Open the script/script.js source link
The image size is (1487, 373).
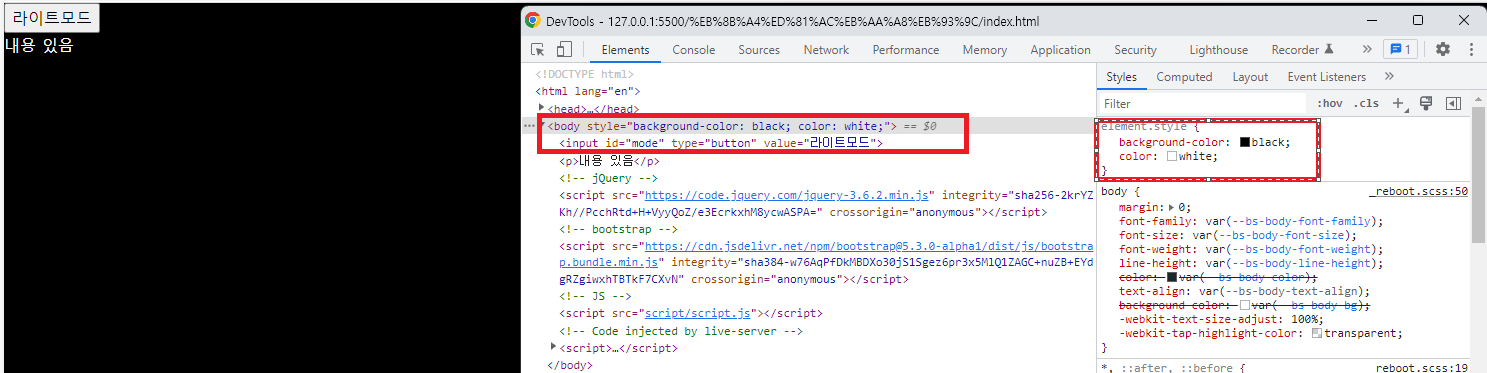click(697, 313)
